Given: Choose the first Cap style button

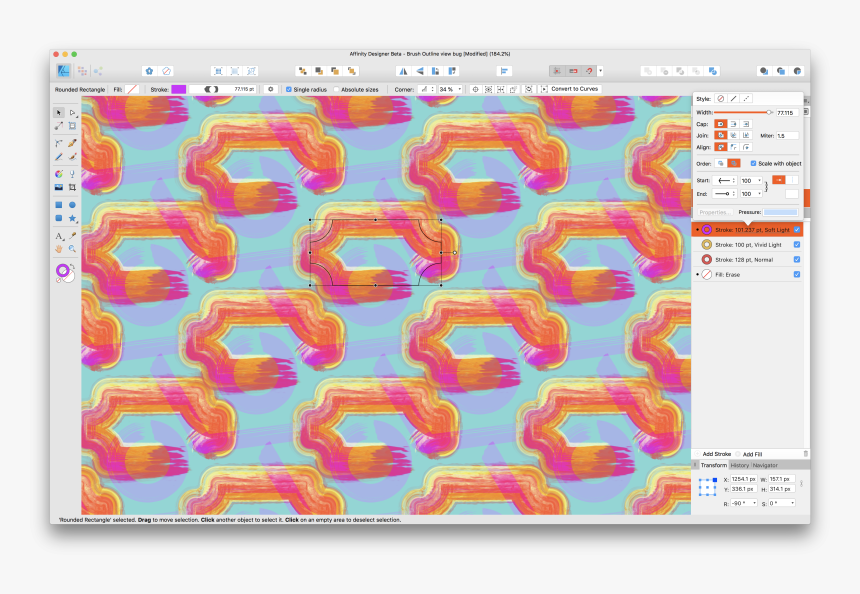Looking at the screenshot, I should pos(721,124).
